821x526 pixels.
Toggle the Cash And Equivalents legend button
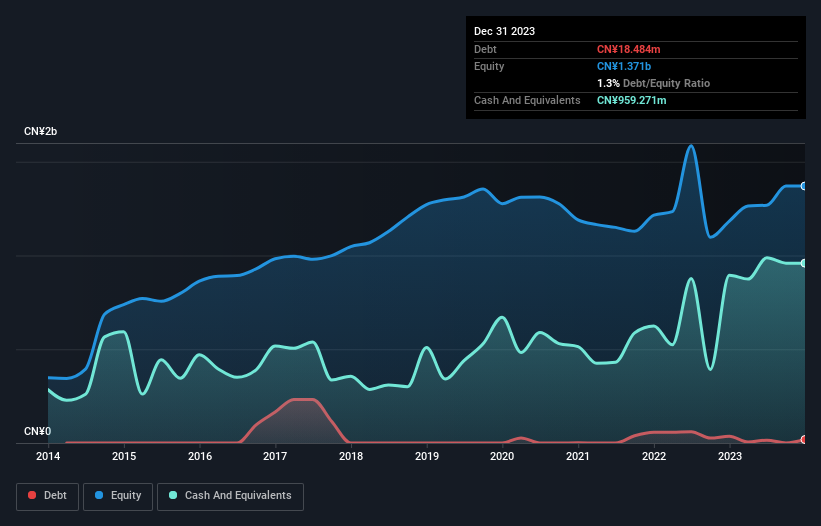coord(230,496)
